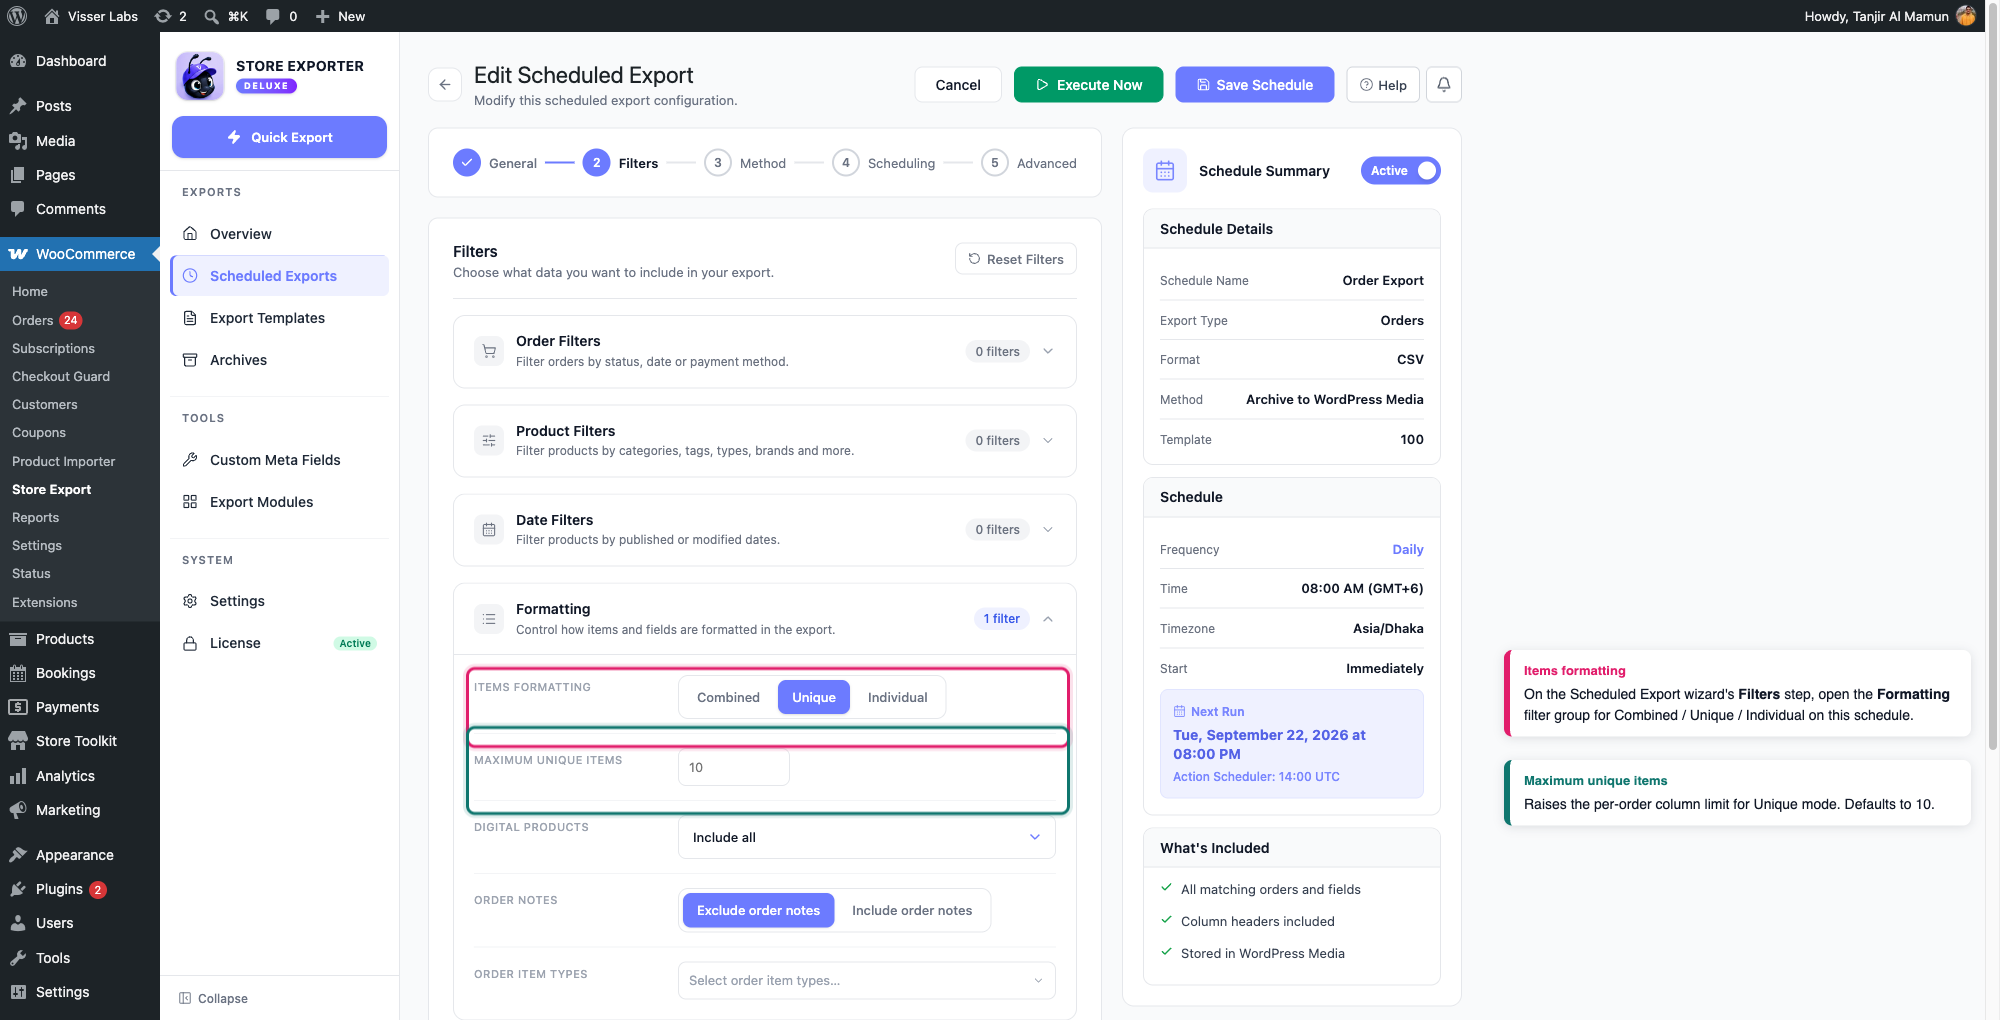
Task: Open the Digital Products dropdown
Action: pyautogui.click(x=867, y=837)
